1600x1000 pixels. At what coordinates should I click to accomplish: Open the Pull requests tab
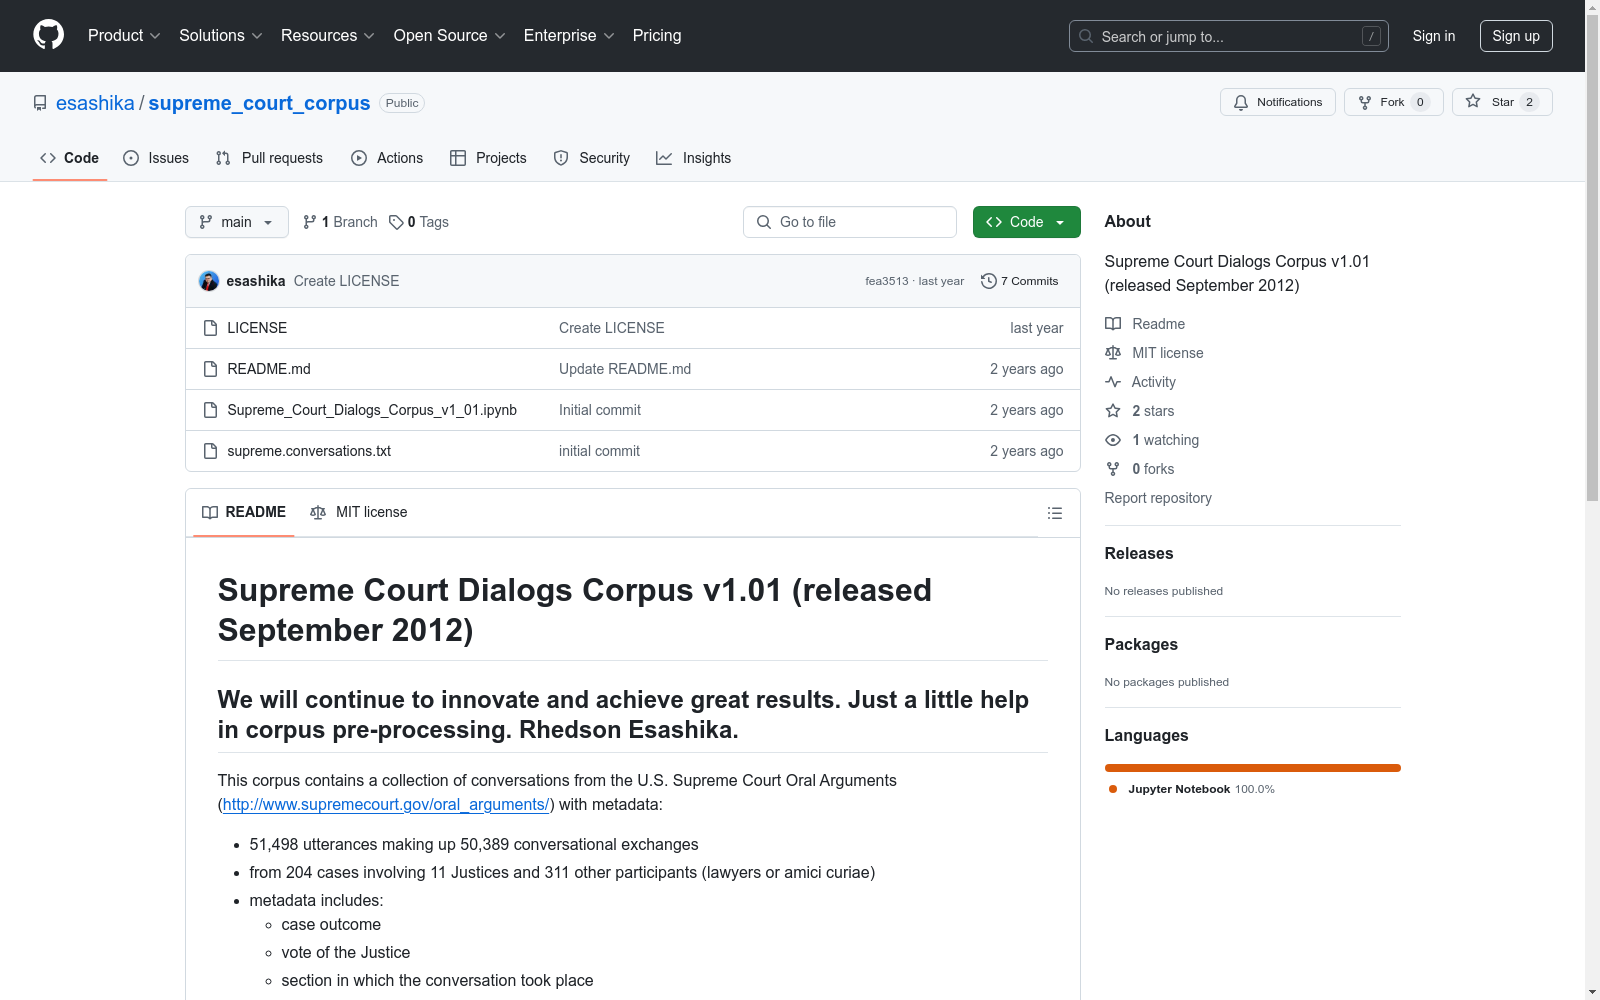[269, 158]
